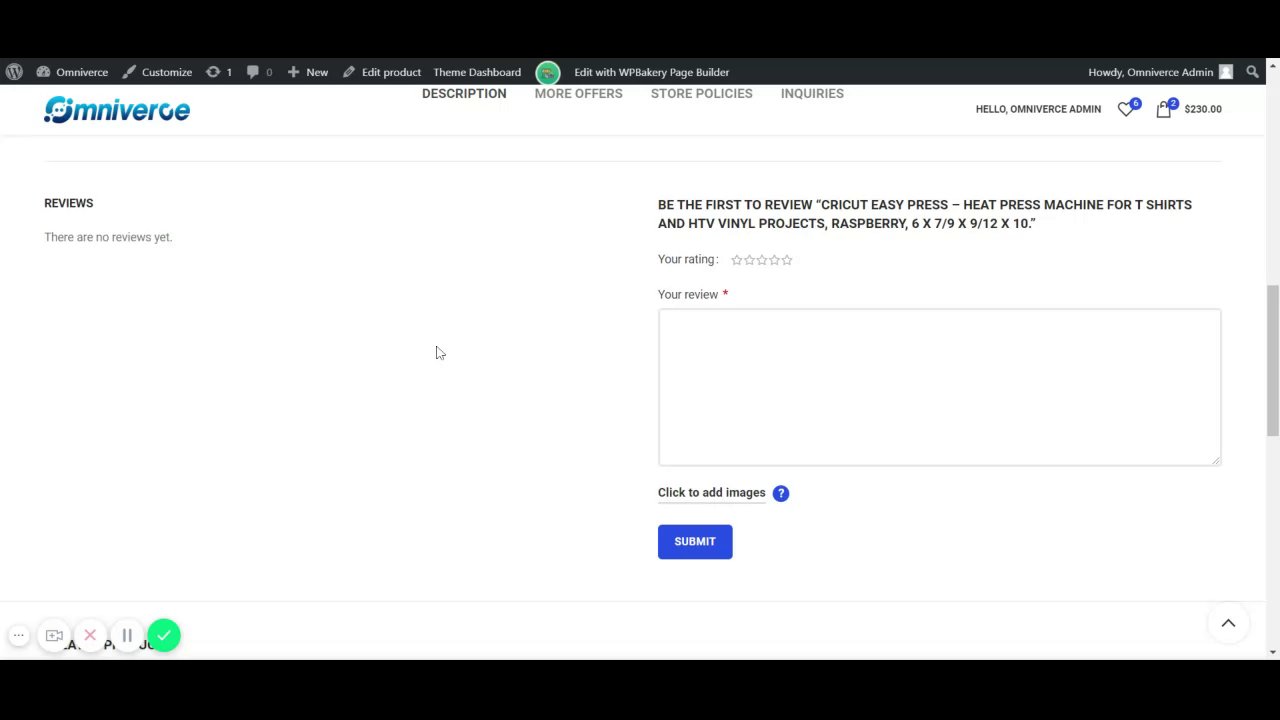
Task: Click the scrollbar down arrow
Action: tap(1272, 652)
